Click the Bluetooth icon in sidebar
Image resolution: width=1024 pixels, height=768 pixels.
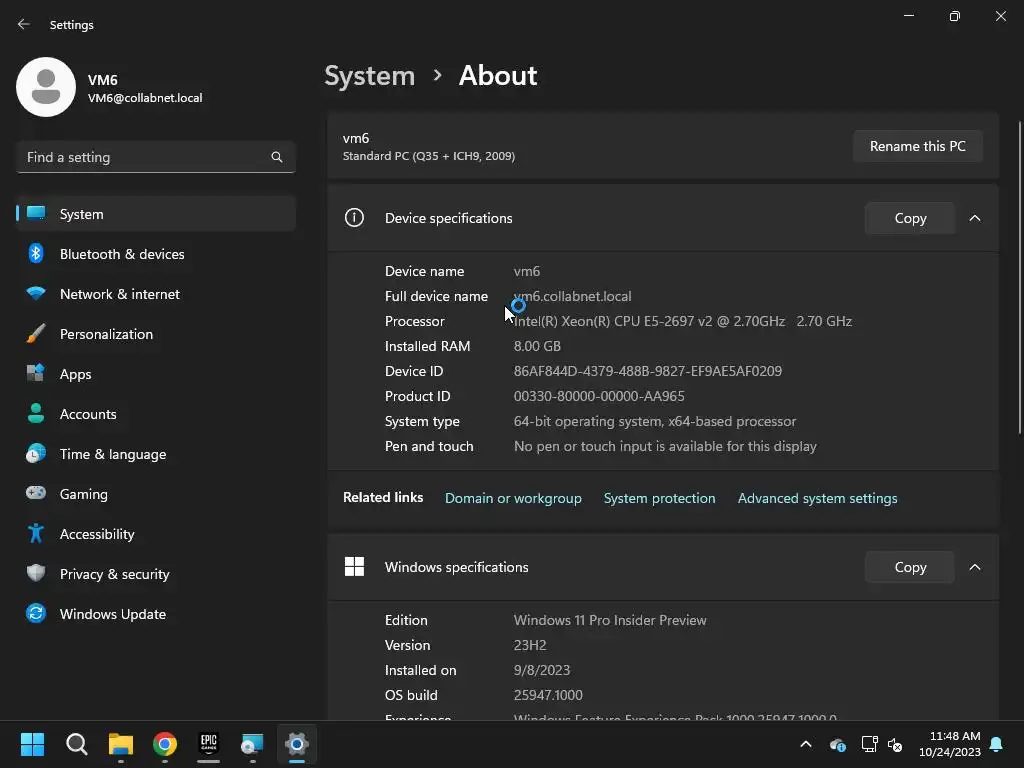pyautogui.click(x=36, y=253)
